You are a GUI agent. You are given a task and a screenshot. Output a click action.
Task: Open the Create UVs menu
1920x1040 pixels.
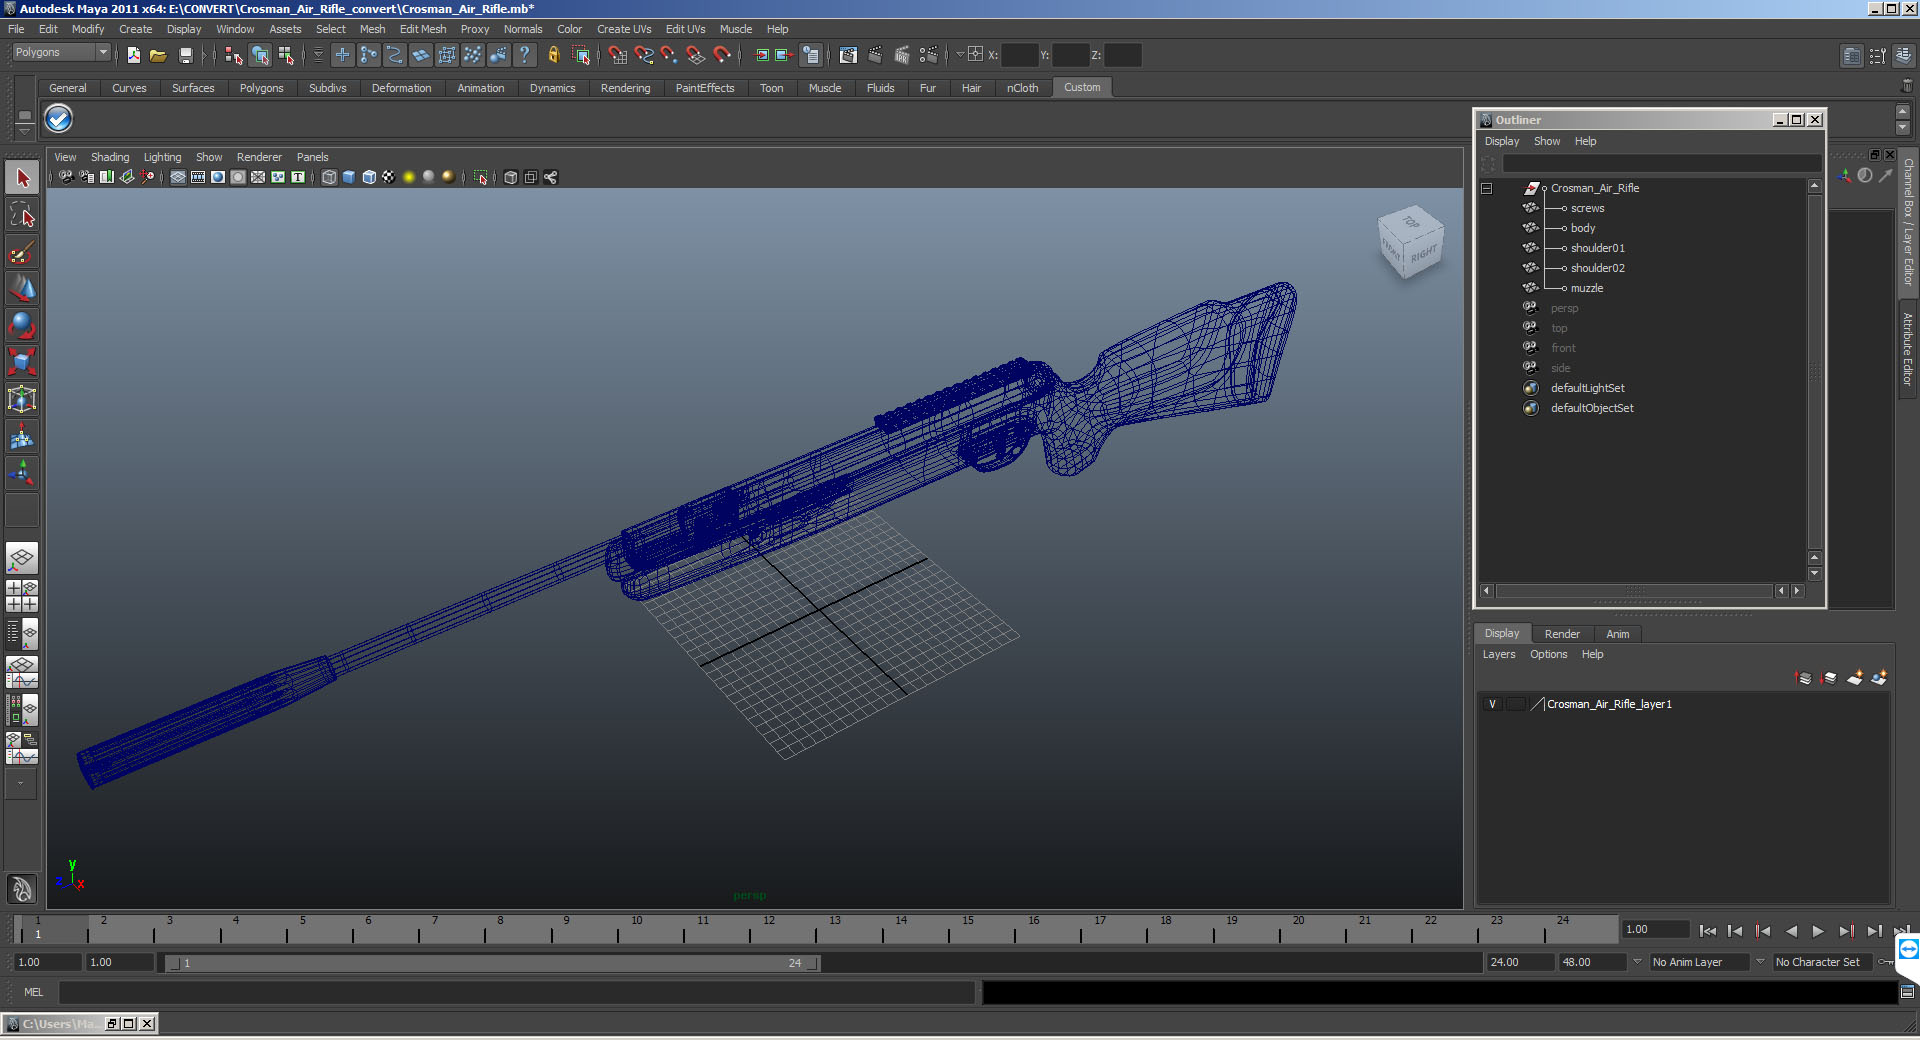click(x=624, y=29)
